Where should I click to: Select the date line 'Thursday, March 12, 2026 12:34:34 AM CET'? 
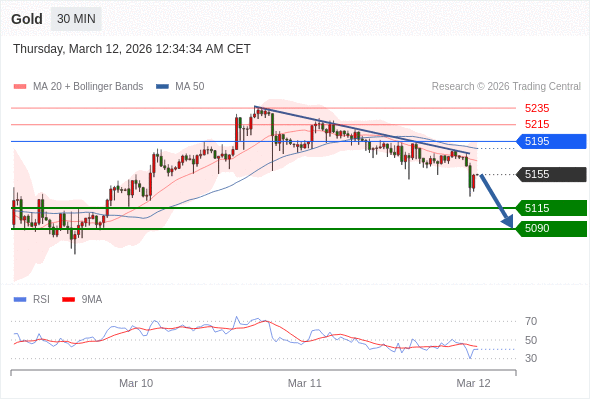click(132, 49)
